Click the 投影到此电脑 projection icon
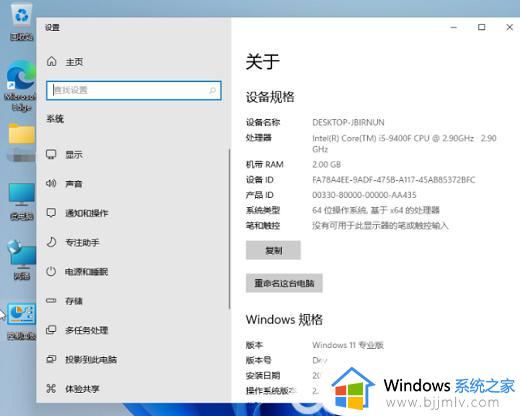This screenshot has width=520, height=416. coord(51,359)
